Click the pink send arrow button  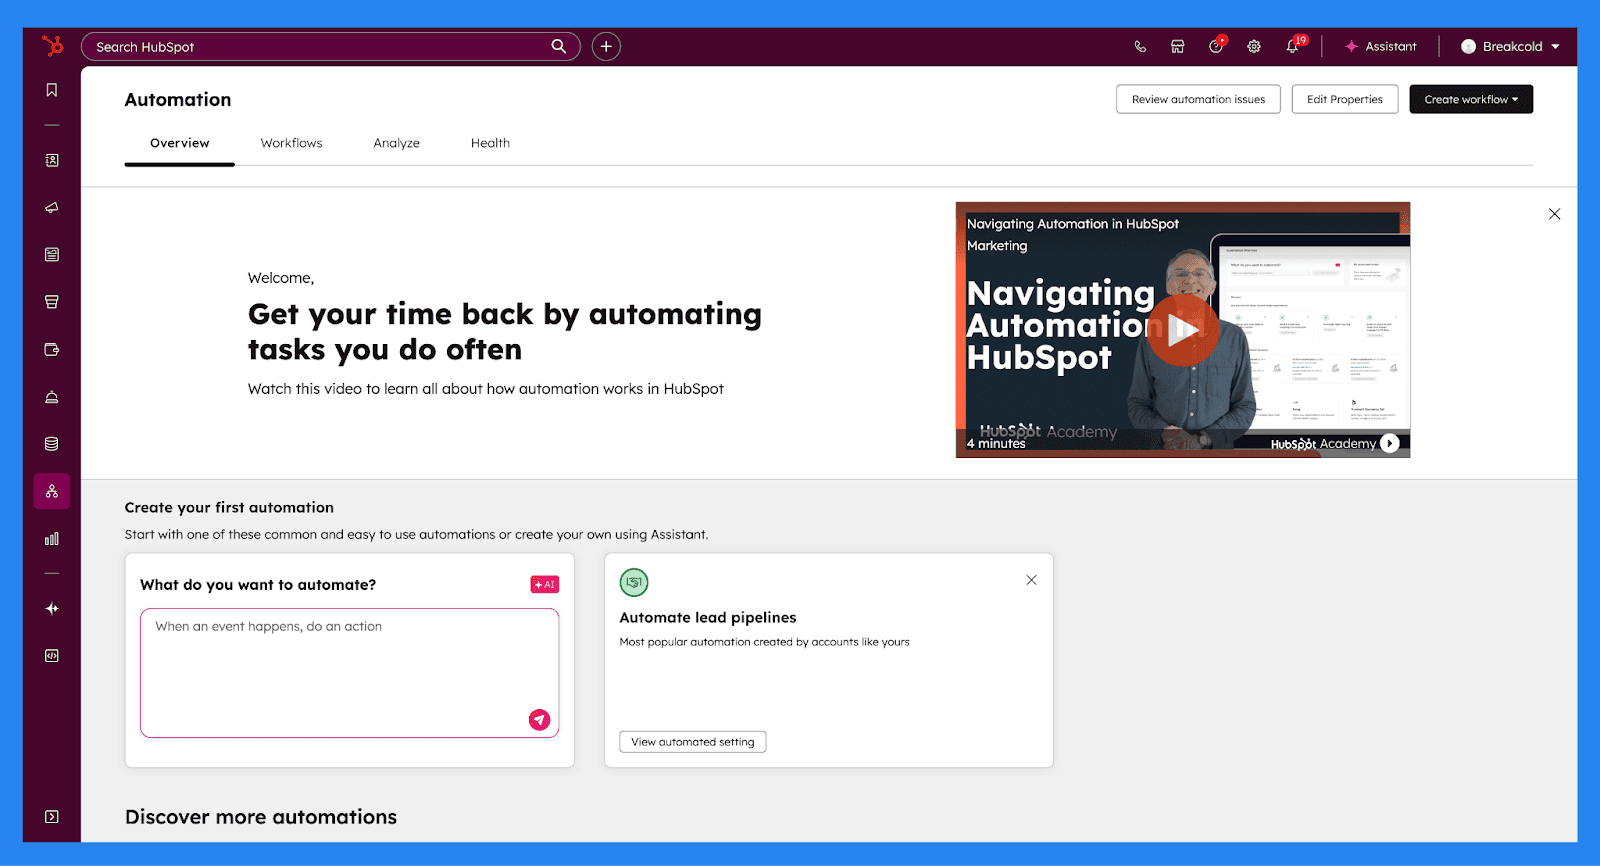(x=540, y=720)
